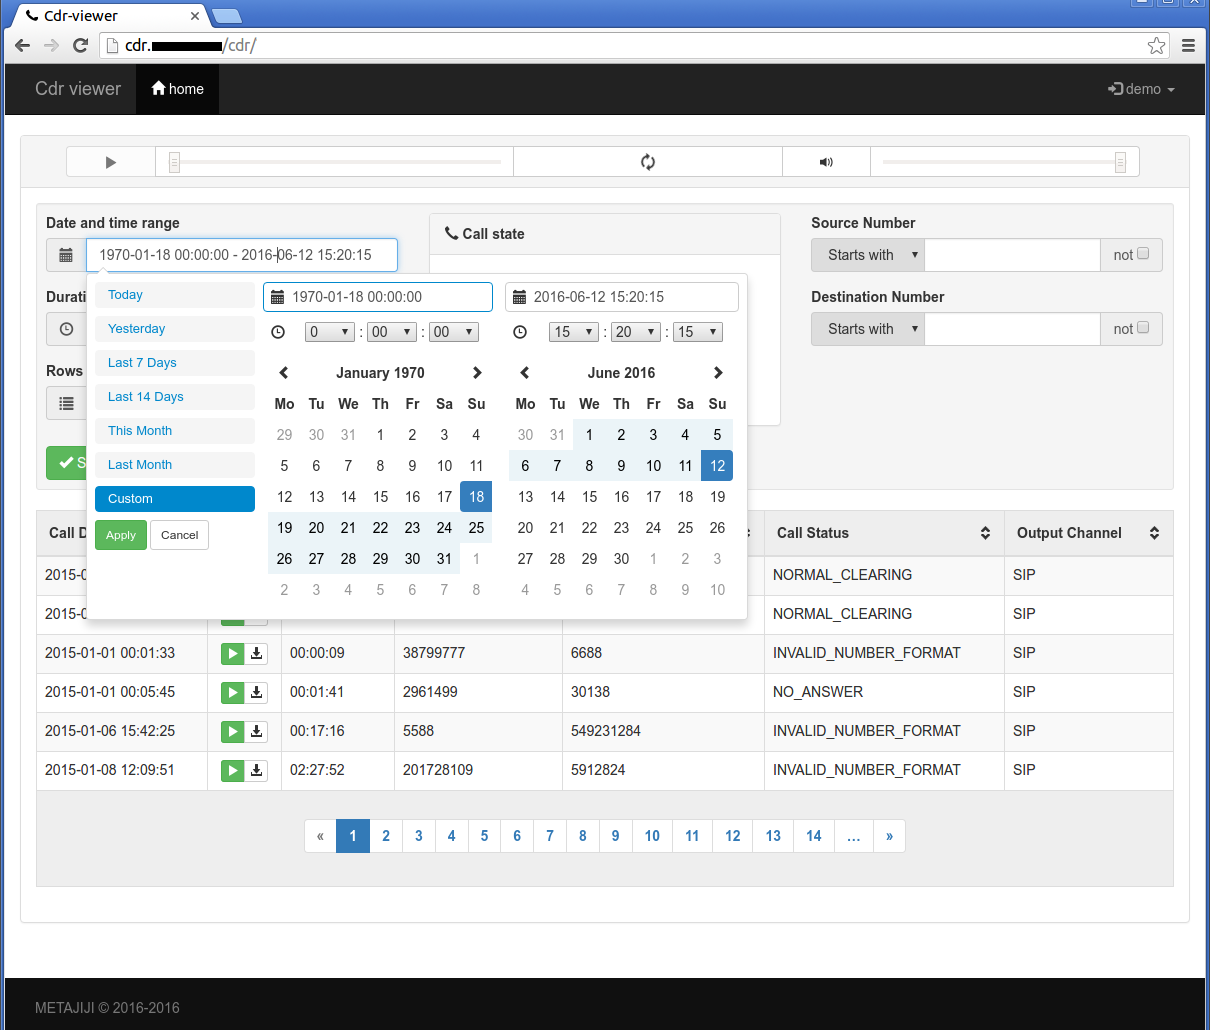Select Last 14 Days range preset
Viewport: 1210px width, 1030px height.
pos(175,397)
